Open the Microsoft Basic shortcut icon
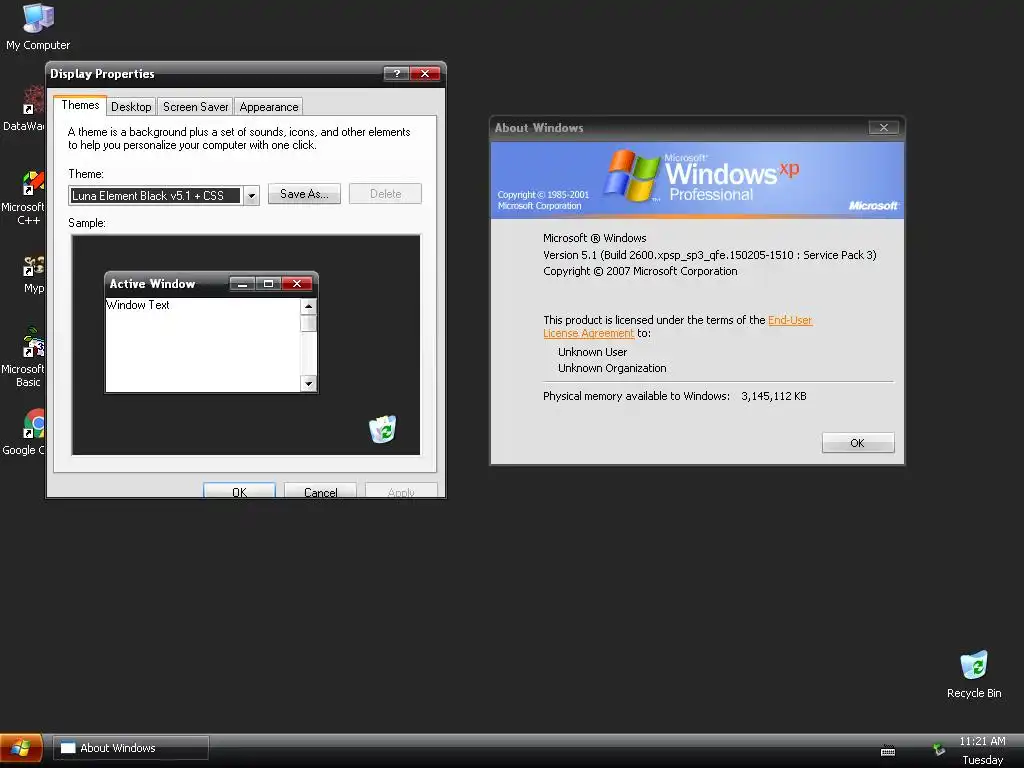The image size is (1024, 768). click(x=24, y=358)
